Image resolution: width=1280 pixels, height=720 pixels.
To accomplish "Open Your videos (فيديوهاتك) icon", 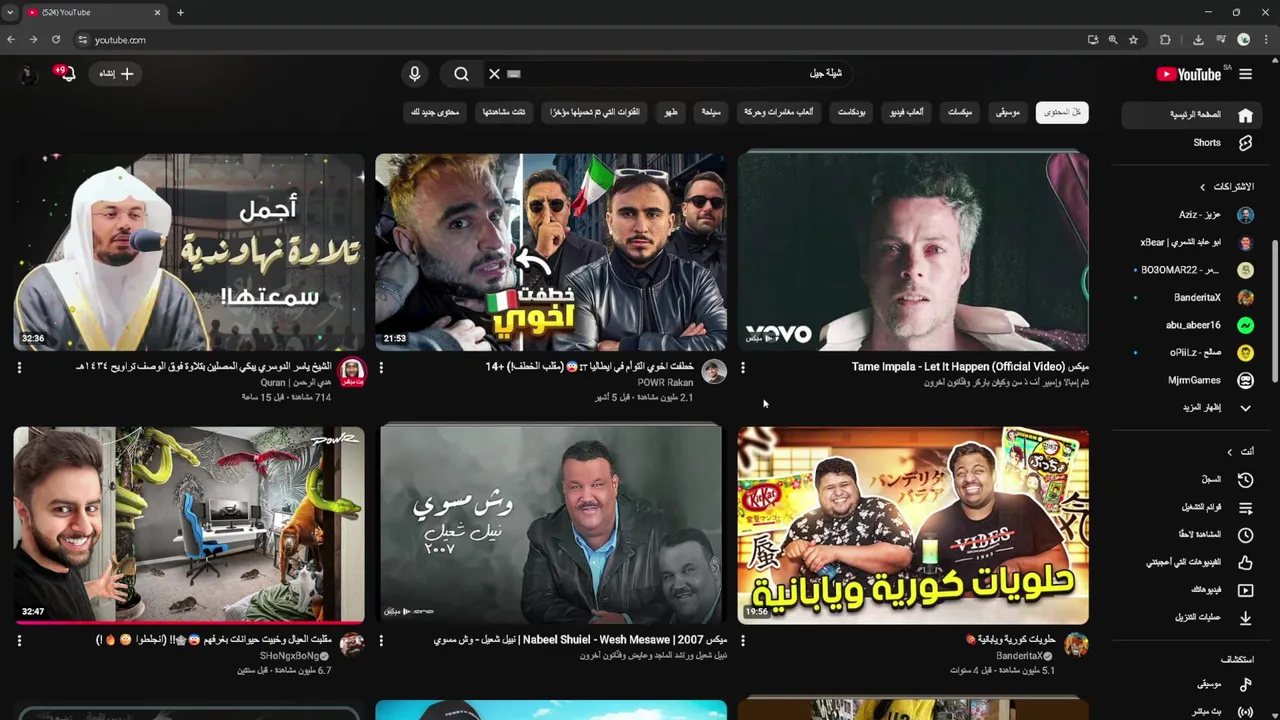I will click(1245, 590).
